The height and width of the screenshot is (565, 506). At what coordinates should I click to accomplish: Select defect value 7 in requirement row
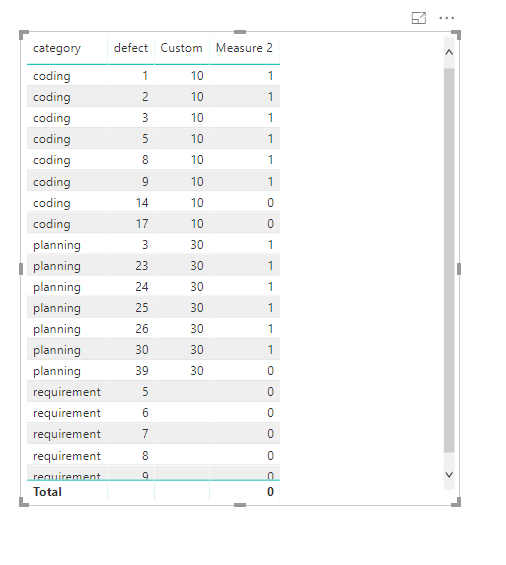coord(145,433)
